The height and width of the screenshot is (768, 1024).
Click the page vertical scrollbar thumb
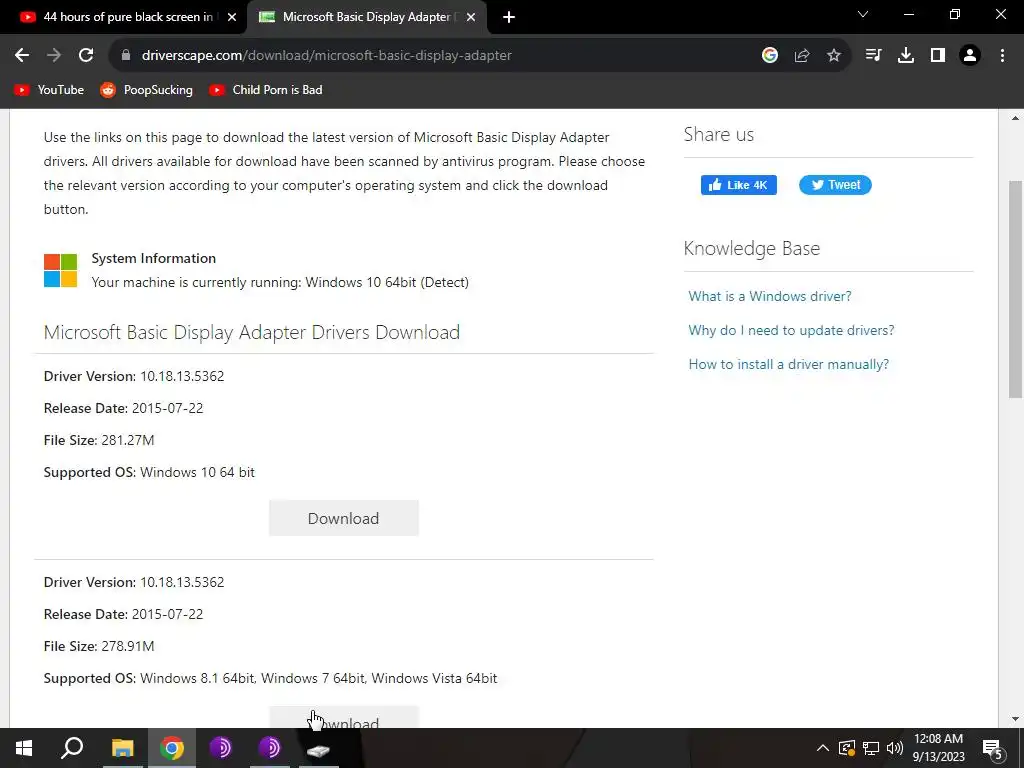(1016, 289)
